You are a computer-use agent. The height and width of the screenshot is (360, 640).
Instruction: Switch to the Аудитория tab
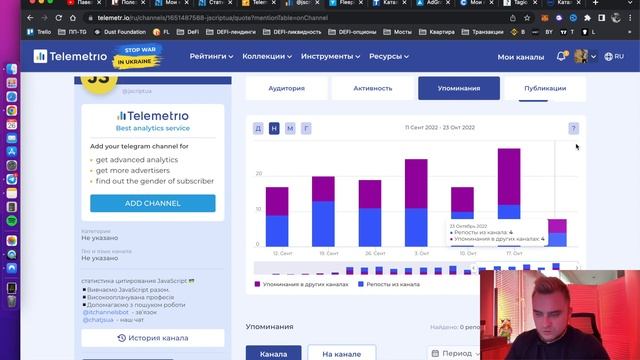point(287,88)
